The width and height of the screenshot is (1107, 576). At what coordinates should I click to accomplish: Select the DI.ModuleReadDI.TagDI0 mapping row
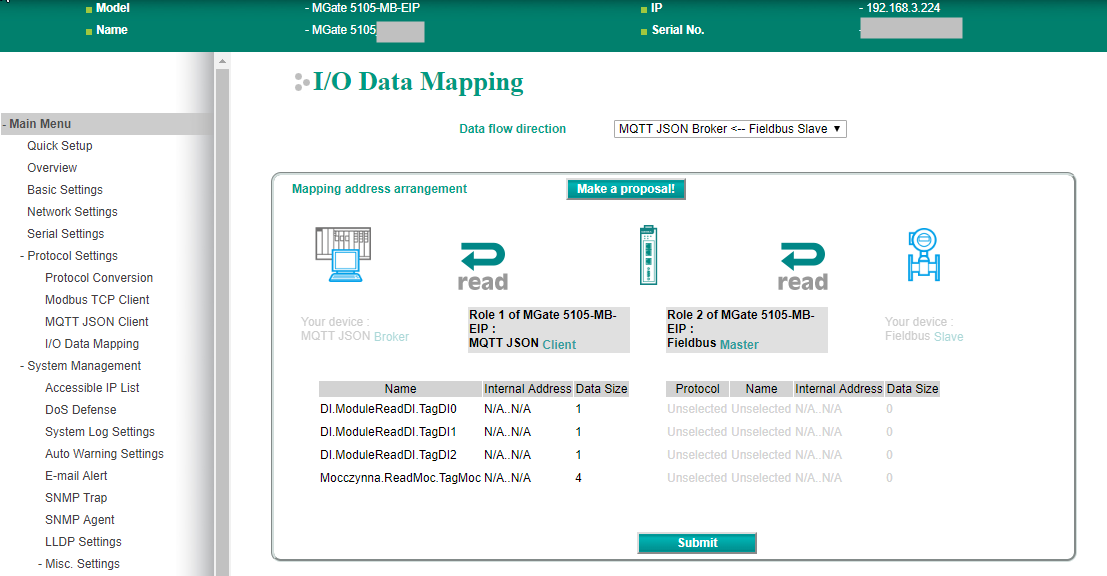(388, 409)
